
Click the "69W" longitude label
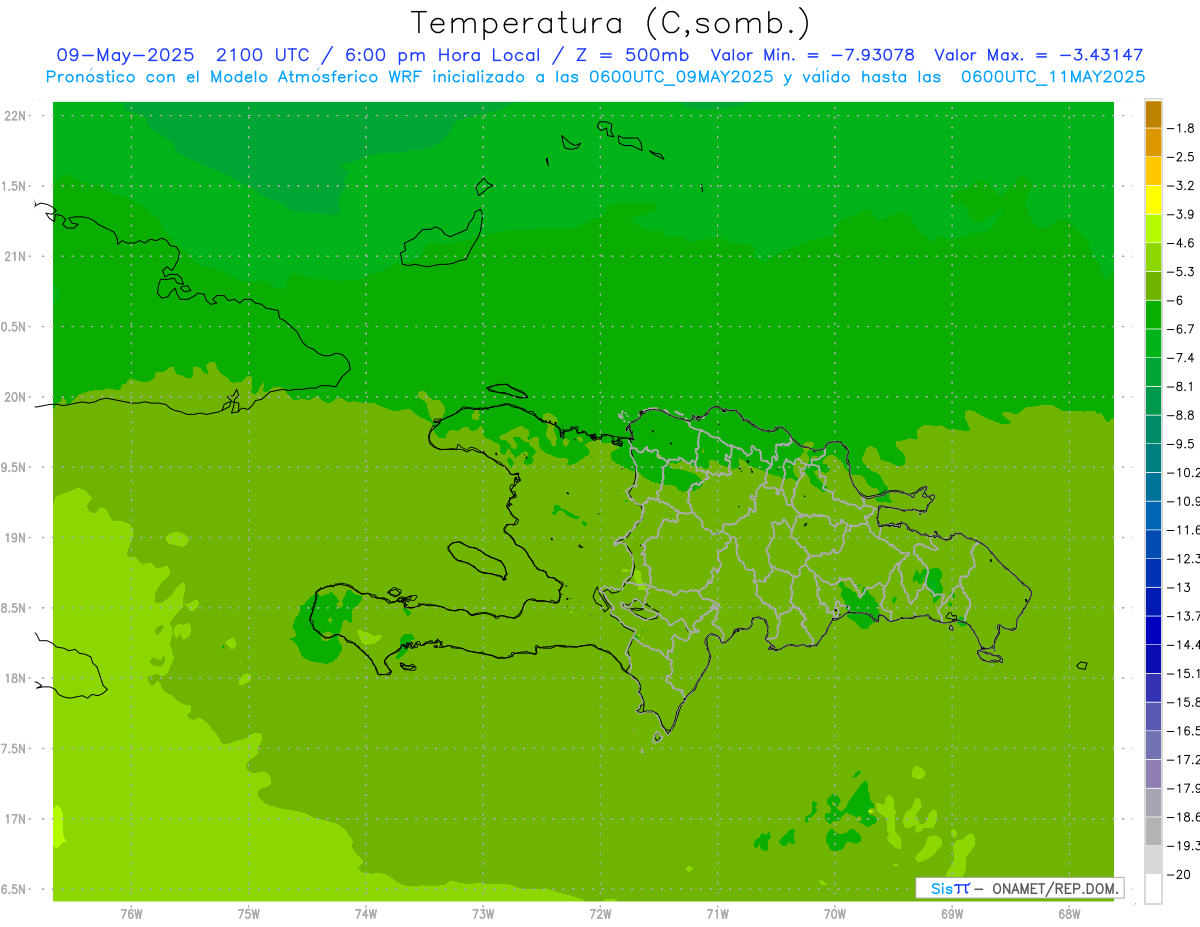click(952, 913)
